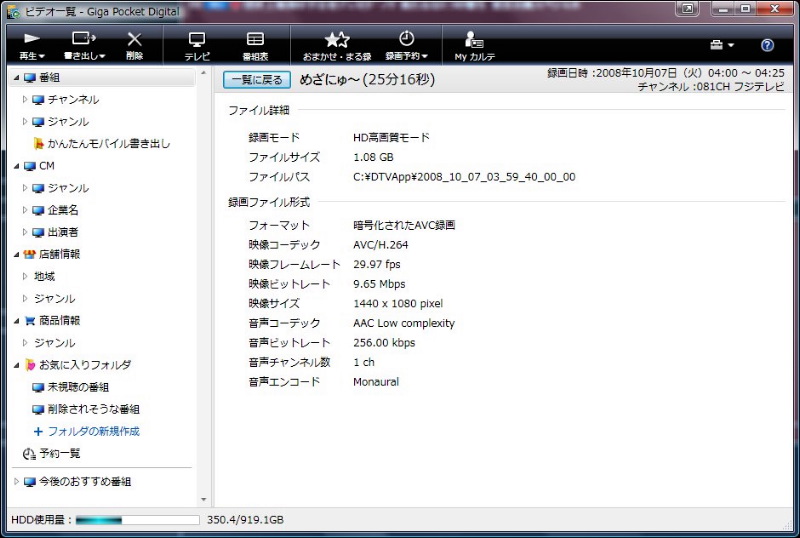
Task: Collapse the 番組 tree section
Action: tap(15, 78)
